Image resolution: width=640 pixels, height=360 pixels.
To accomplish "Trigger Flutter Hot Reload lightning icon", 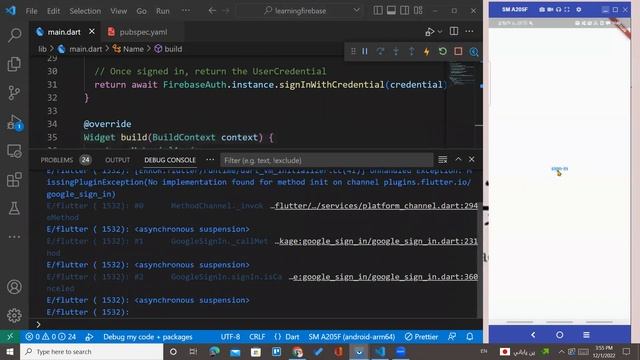I will pyautogui.click(x=427, y=51).
